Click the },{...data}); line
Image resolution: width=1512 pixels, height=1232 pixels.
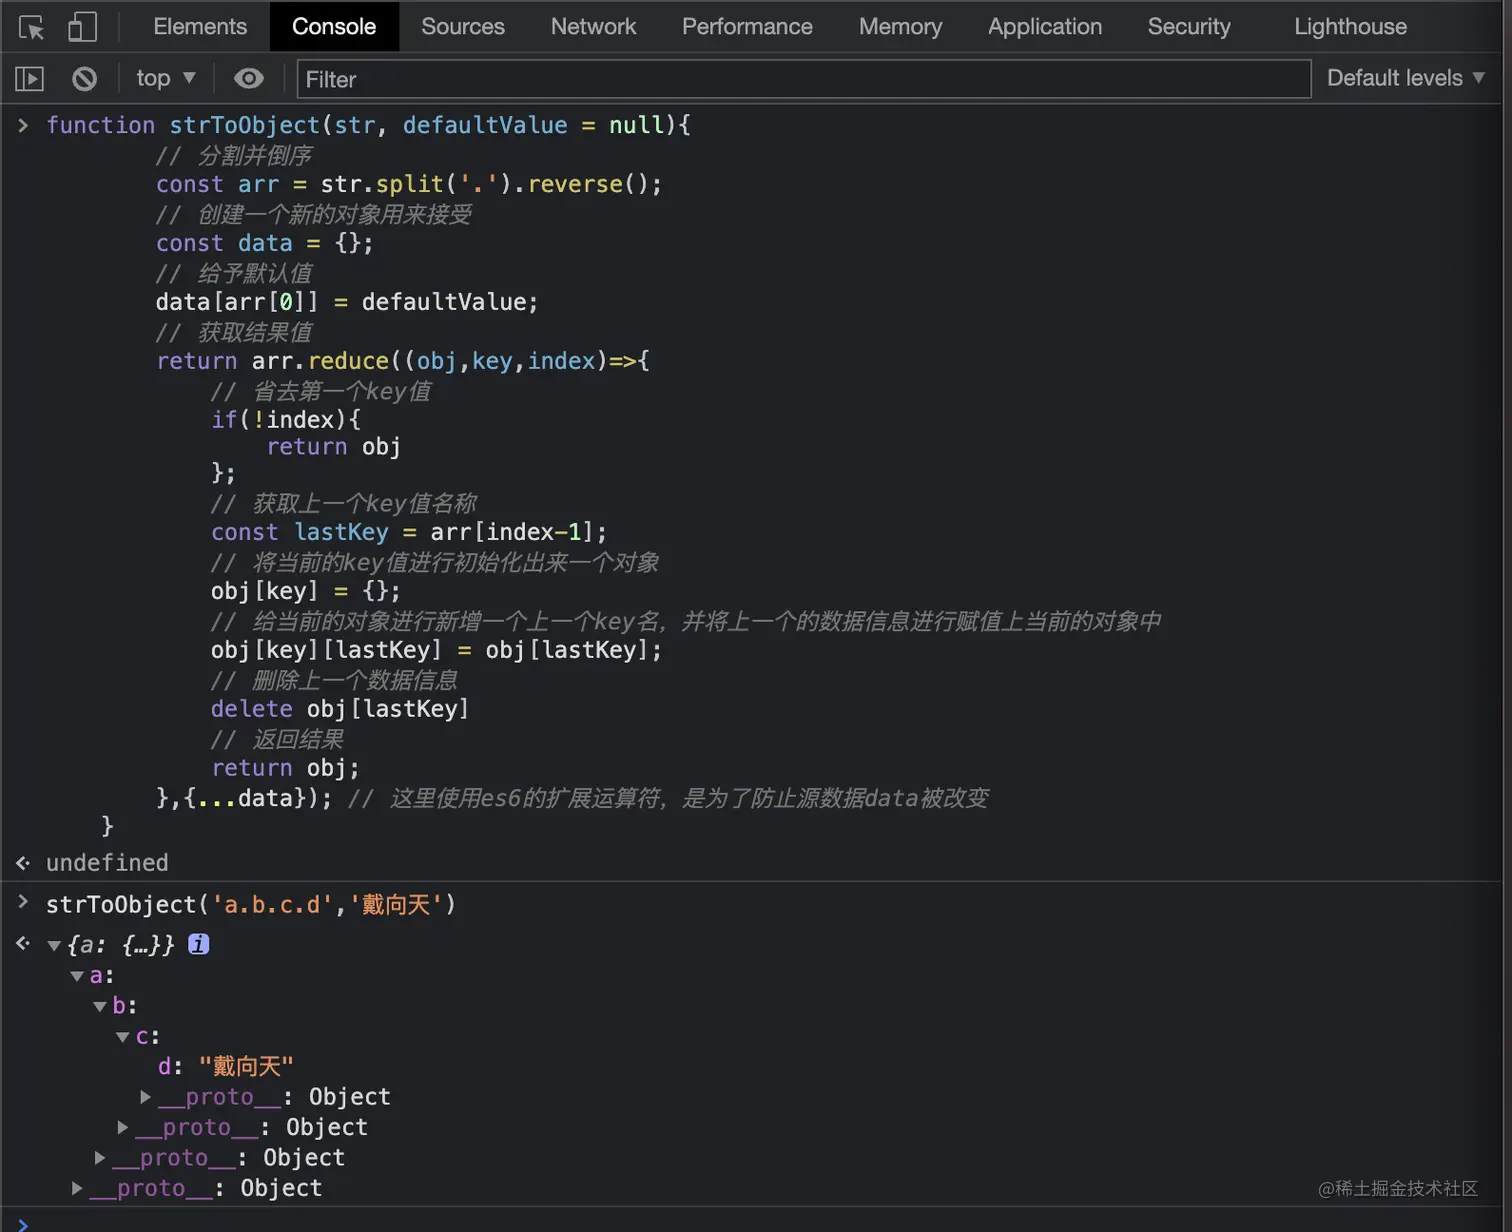tap(244, 798)
